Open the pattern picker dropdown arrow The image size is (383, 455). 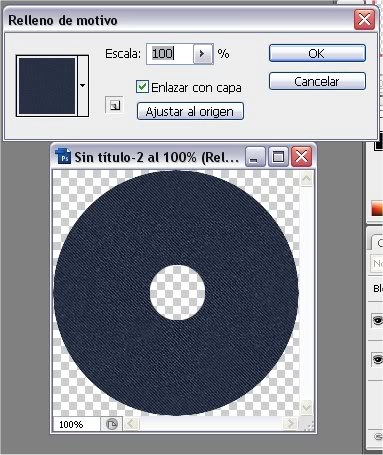click(x=83, y=86)
